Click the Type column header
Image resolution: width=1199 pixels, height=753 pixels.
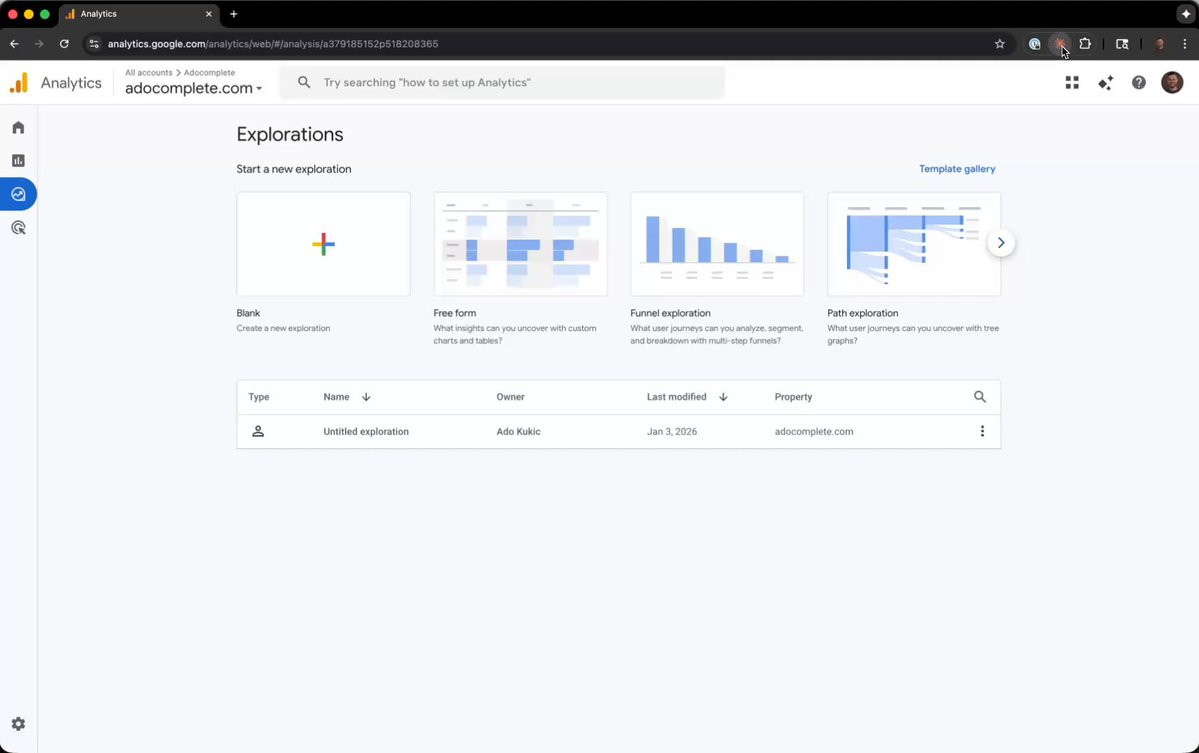point(258,397)
